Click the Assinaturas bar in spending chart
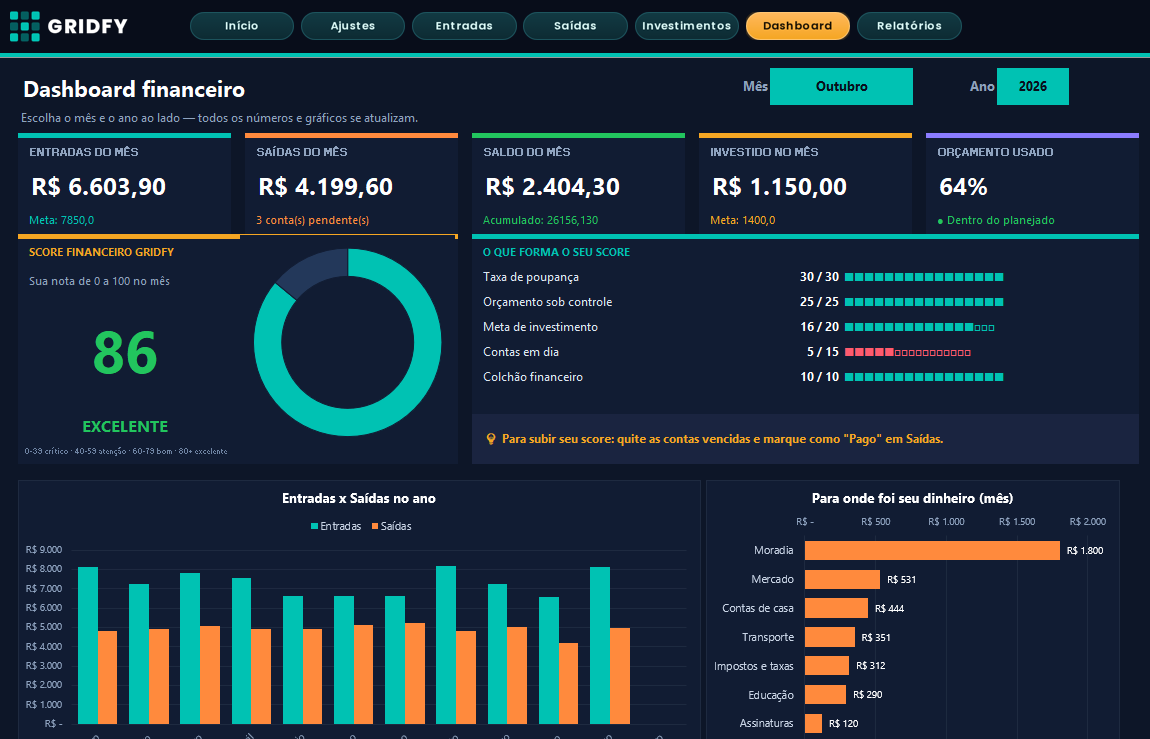 point(813,724)
